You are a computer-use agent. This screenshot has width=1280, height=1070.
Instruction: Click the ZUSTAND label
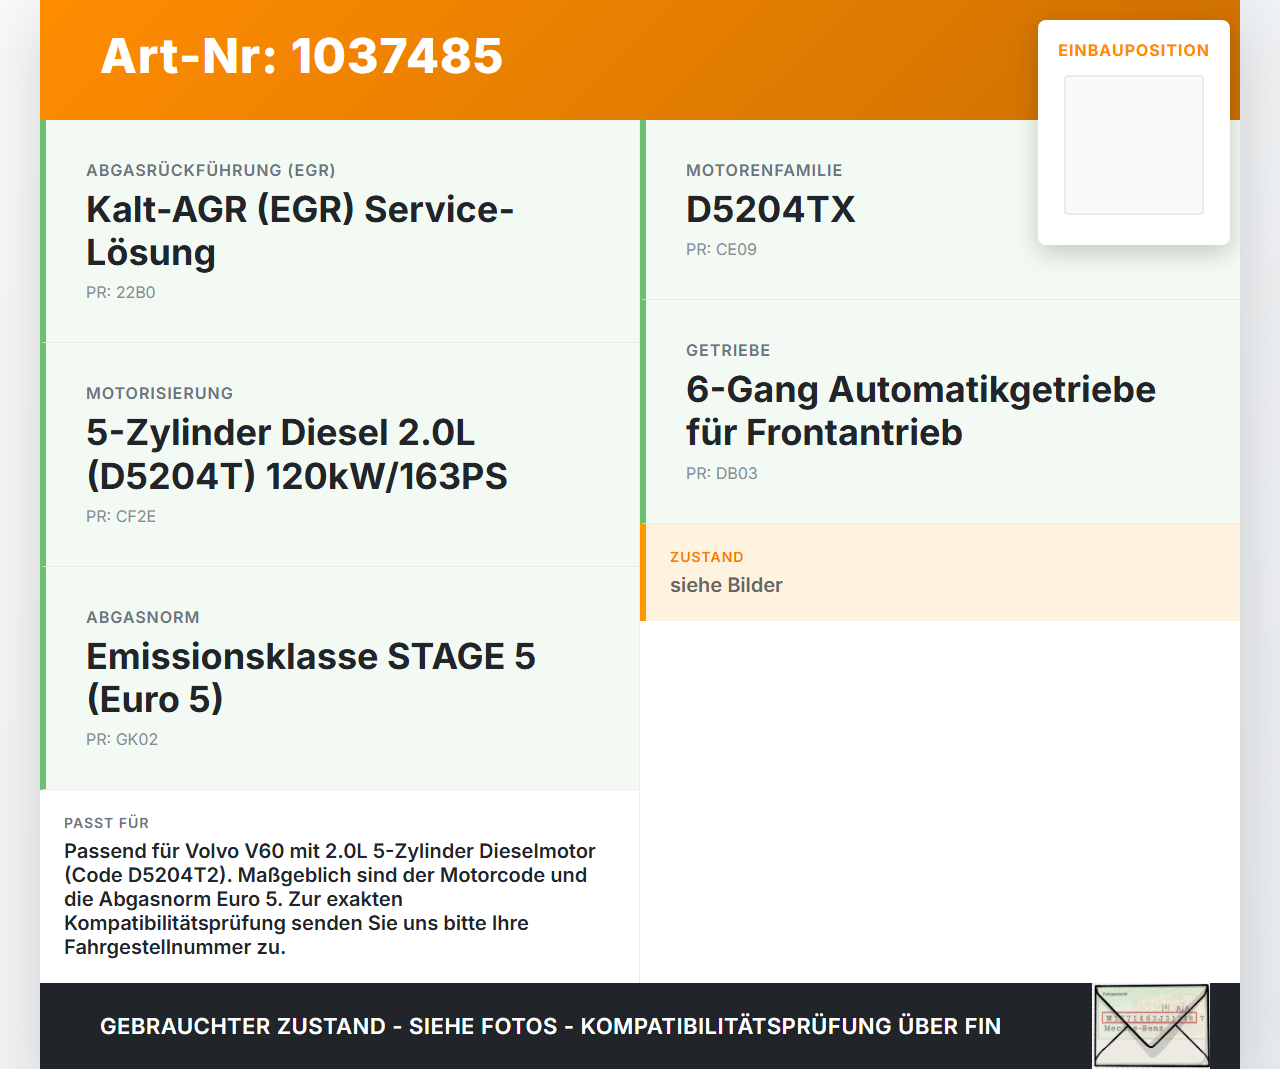(707, 557)
